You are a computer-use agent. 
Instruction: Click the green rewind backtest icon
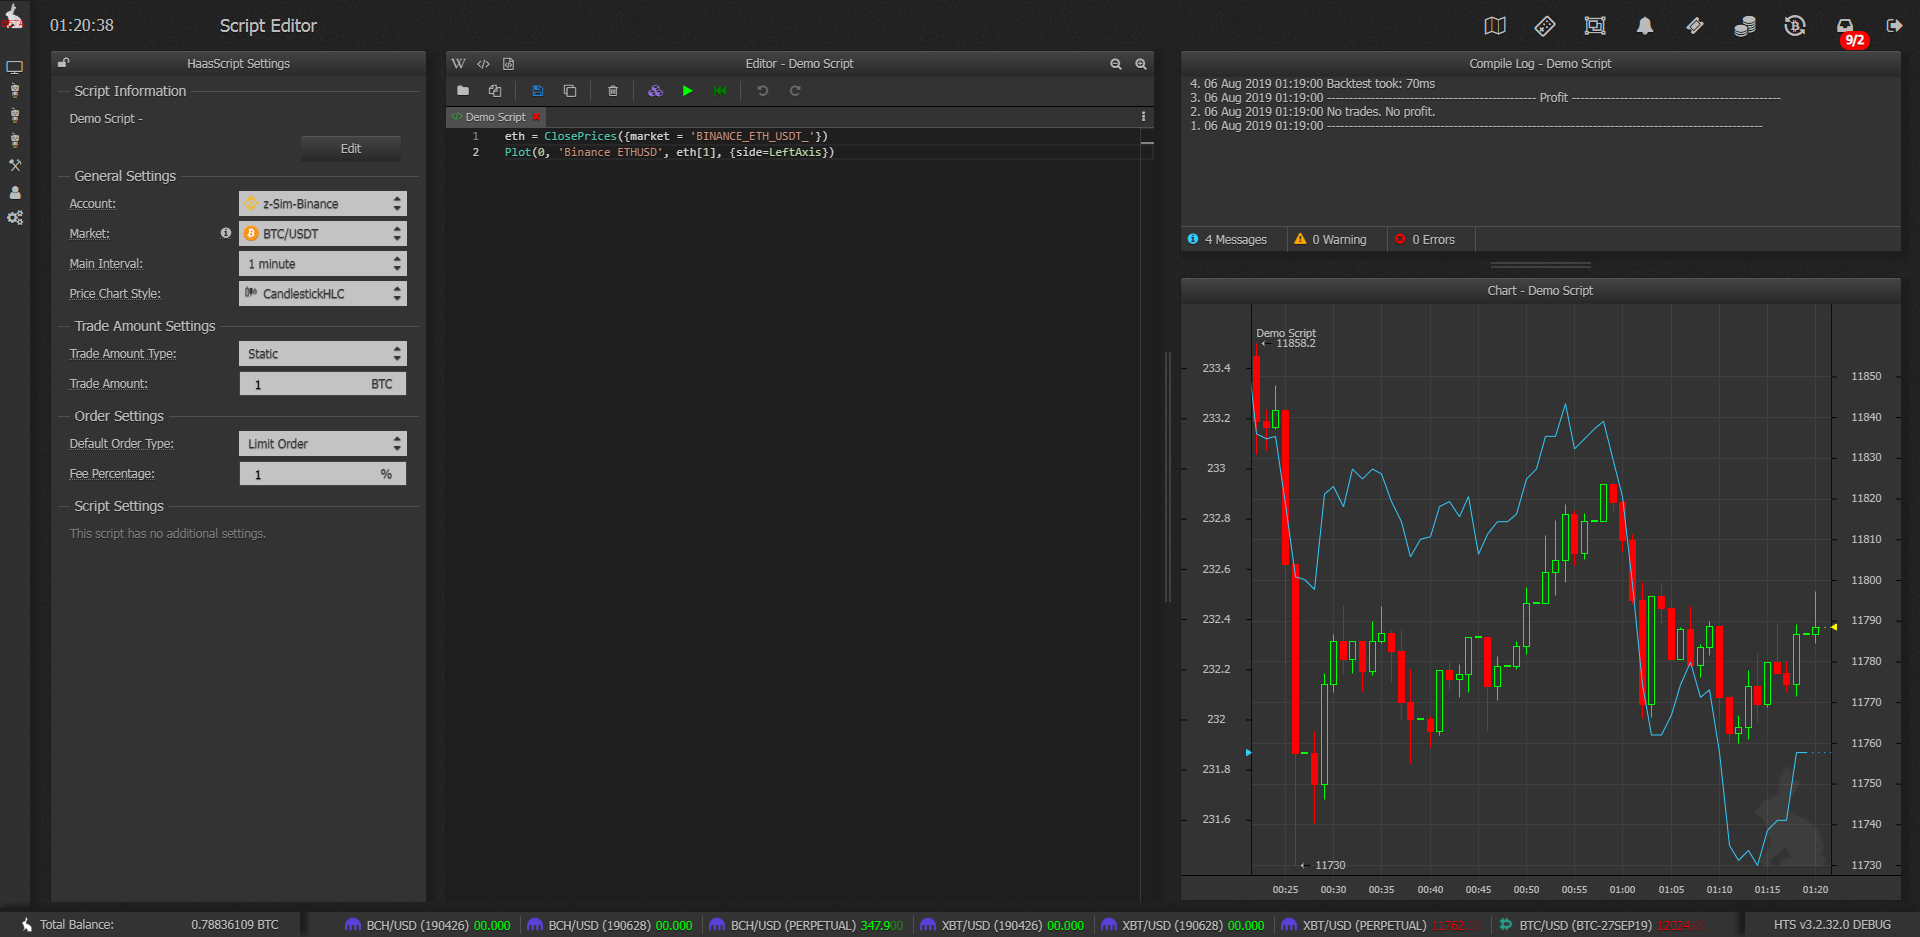pos(720,91)
